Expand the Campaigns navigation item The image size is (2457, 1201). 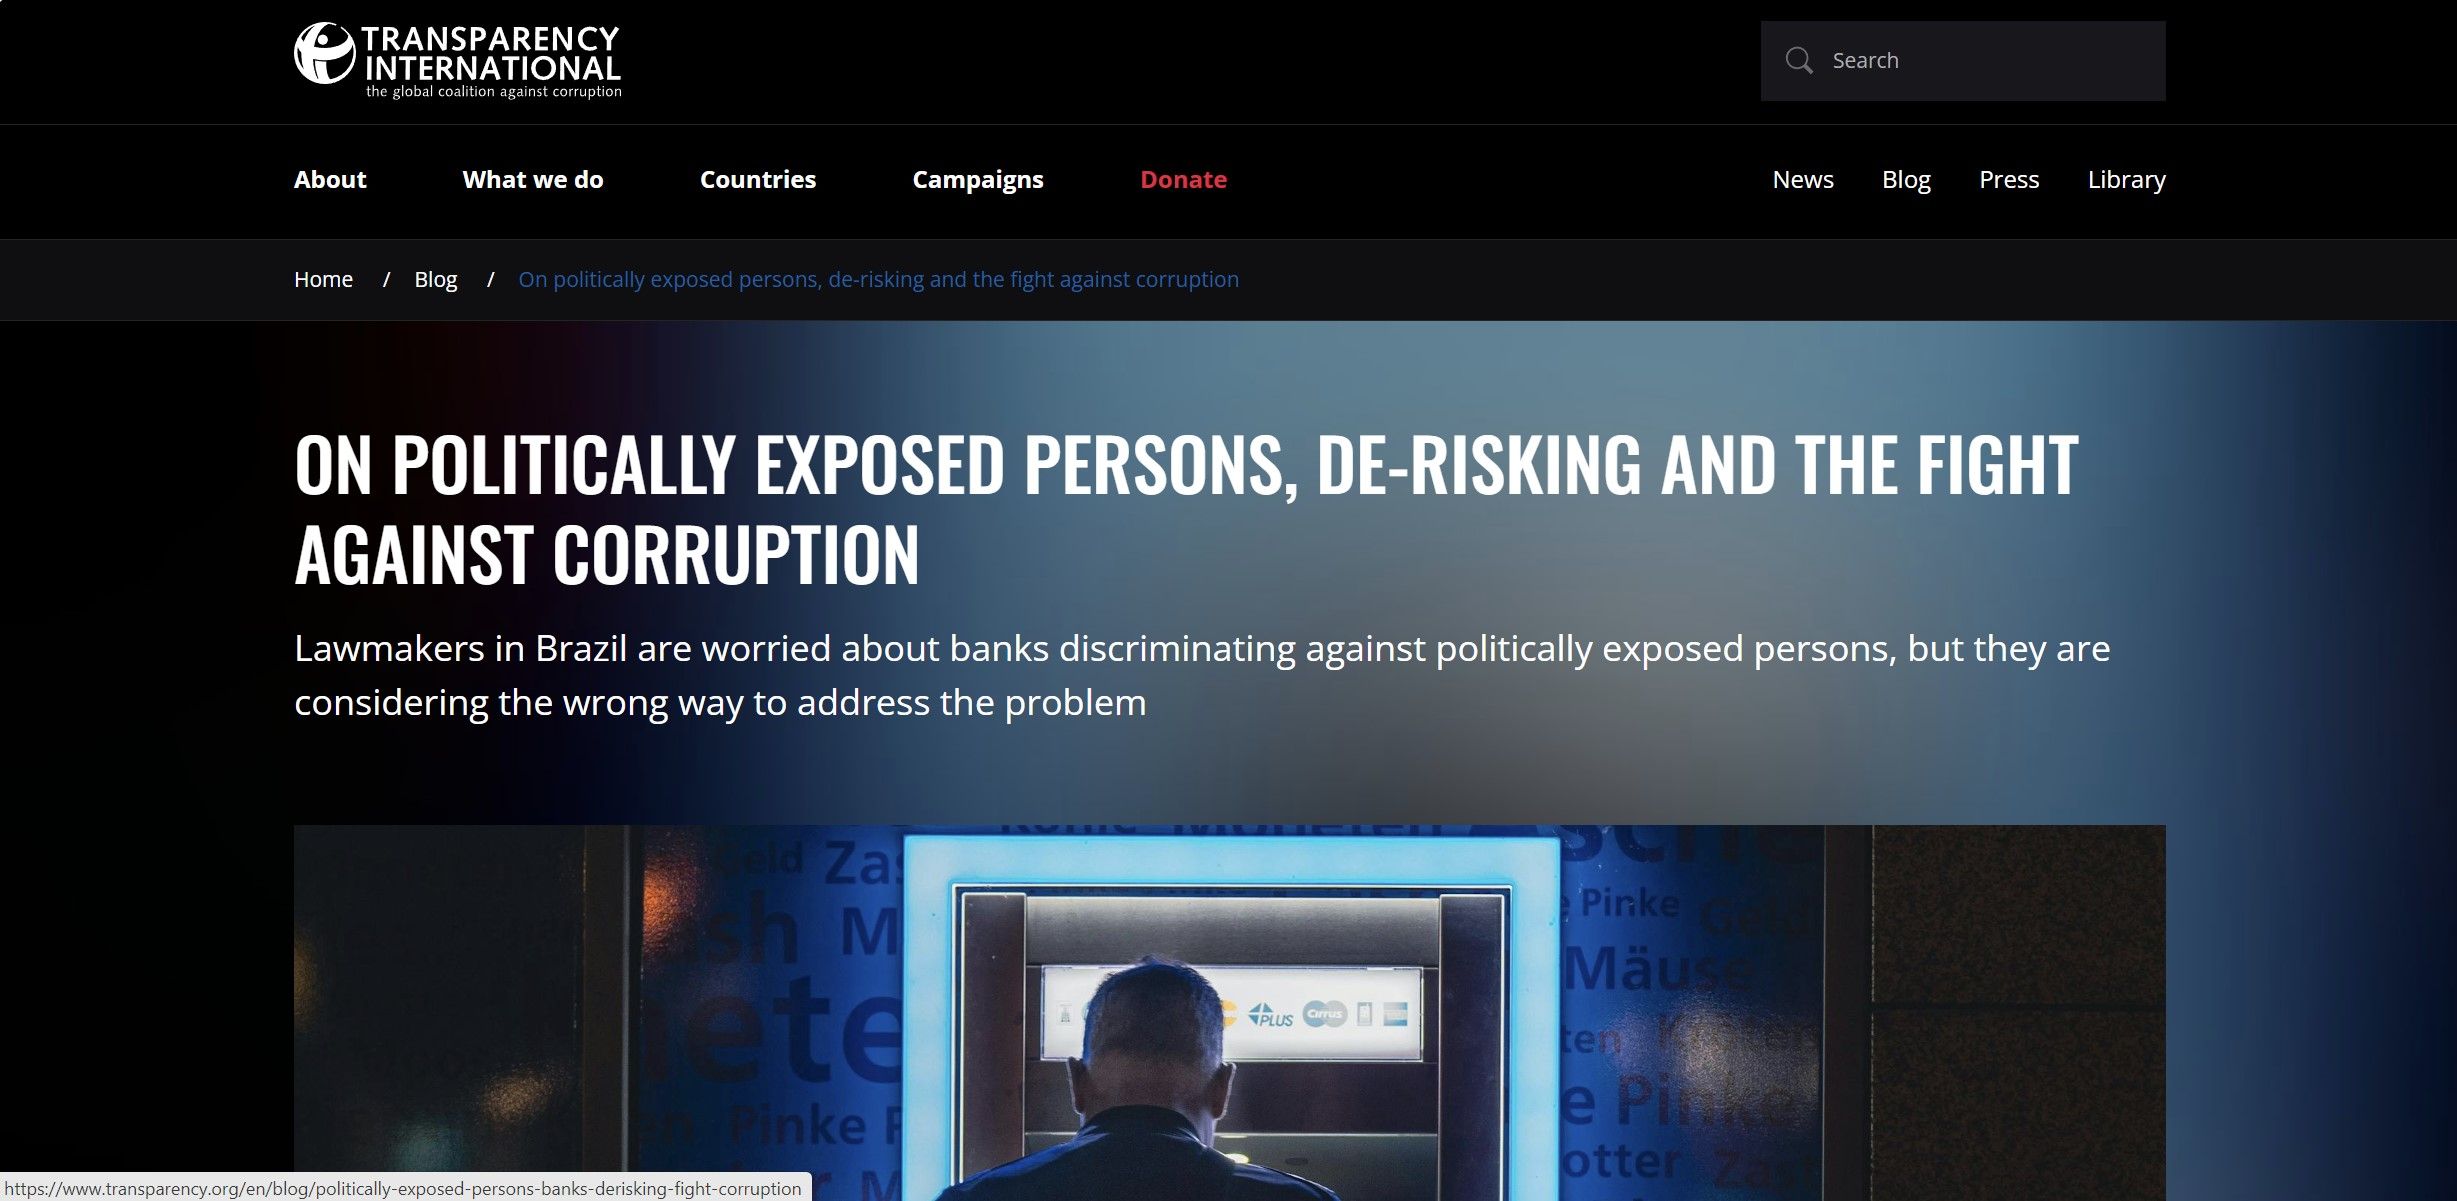[x=978, y=180]
